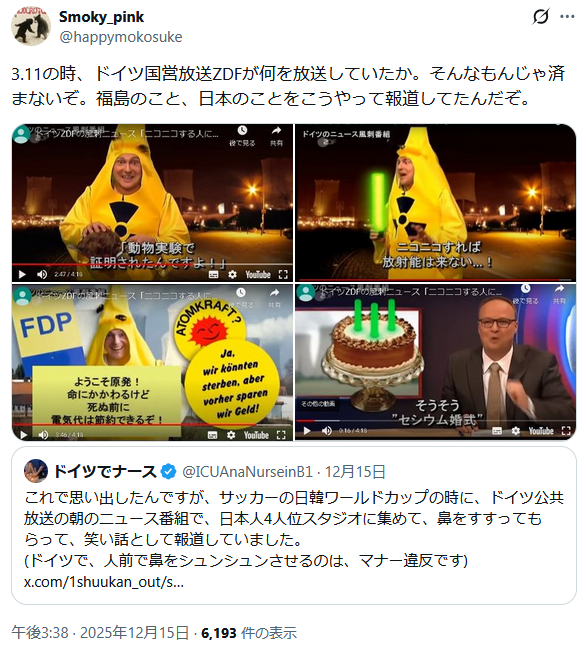Open Smoky_pink profile avatar
The height and width of the screenshot is (649, 586).
click(x=31, y=26)
